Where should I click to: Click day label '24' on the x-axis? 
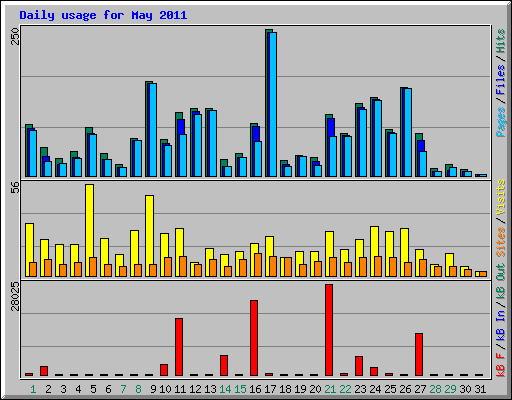tap(375, 389)
